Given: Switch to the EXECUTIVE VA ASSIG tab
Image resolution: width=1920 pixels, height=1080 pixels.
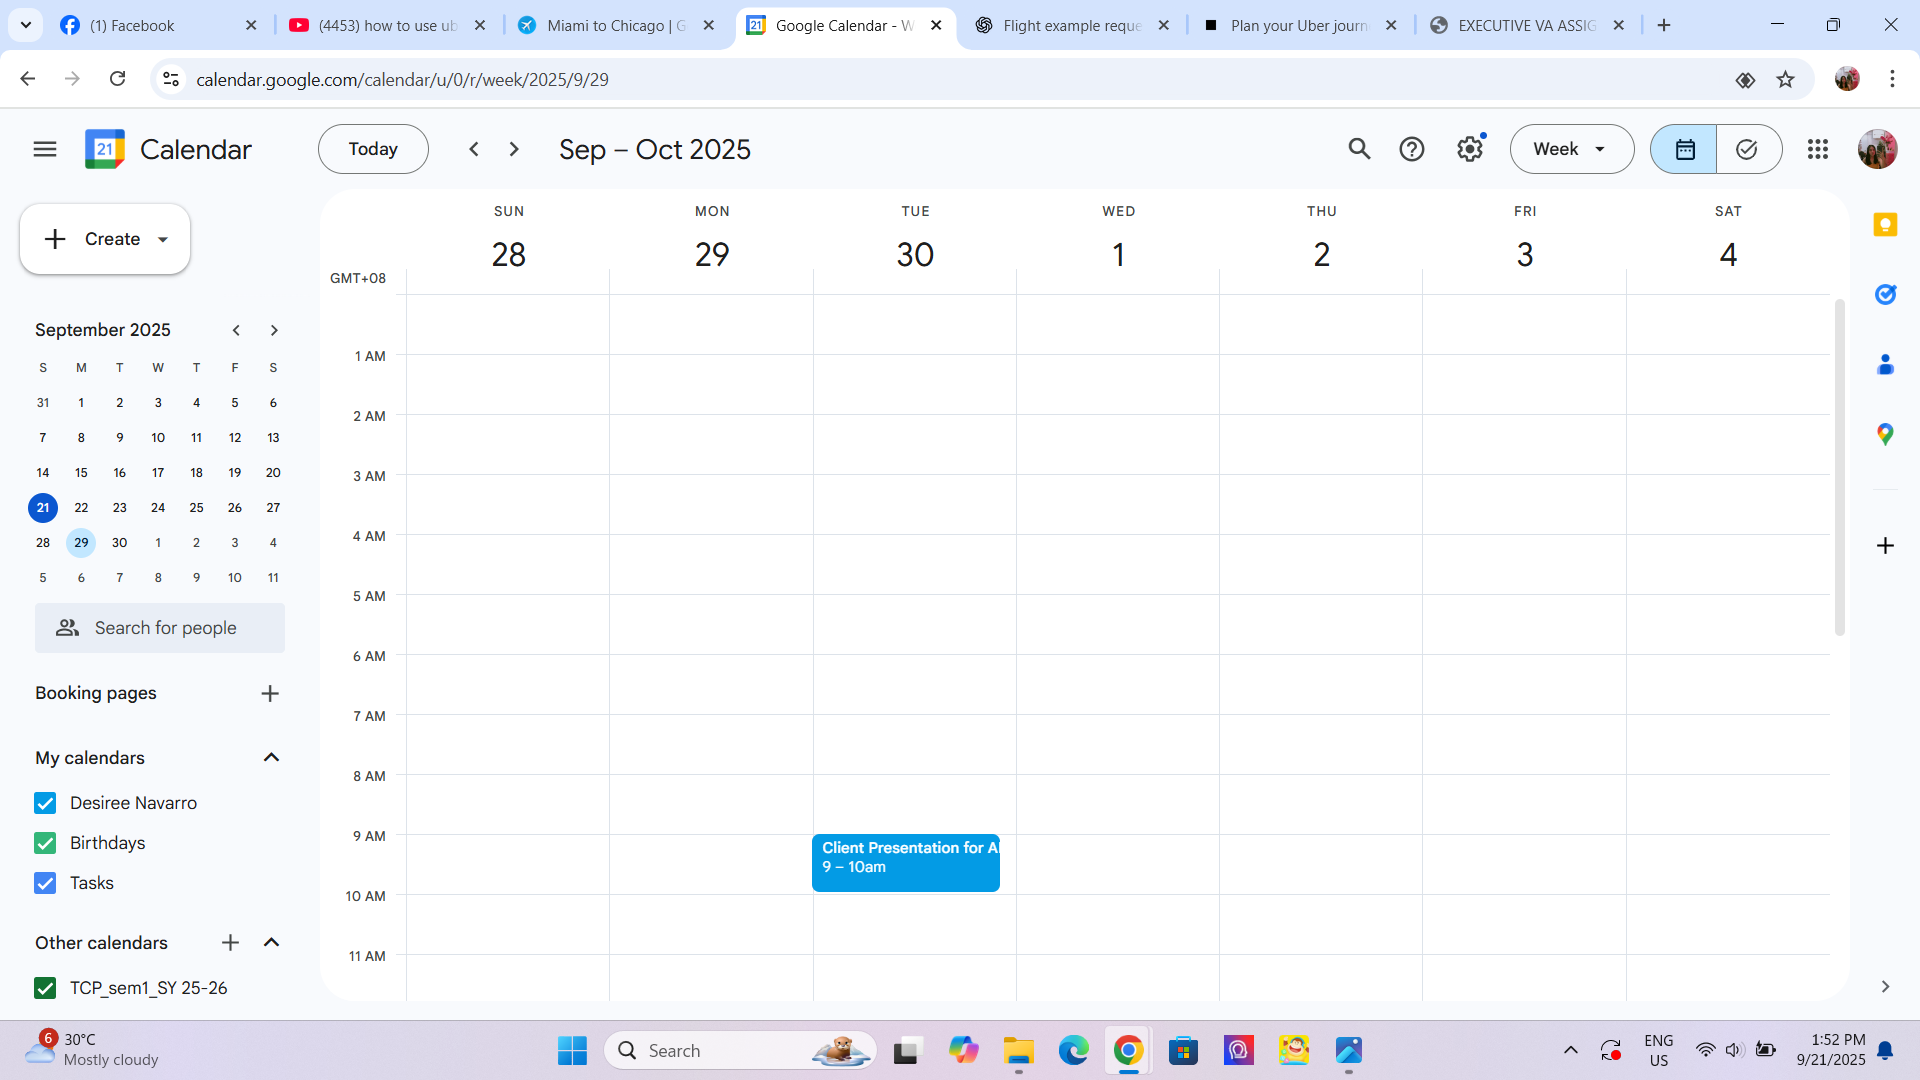Looking at the screenshot, I should coord(1525,25).
